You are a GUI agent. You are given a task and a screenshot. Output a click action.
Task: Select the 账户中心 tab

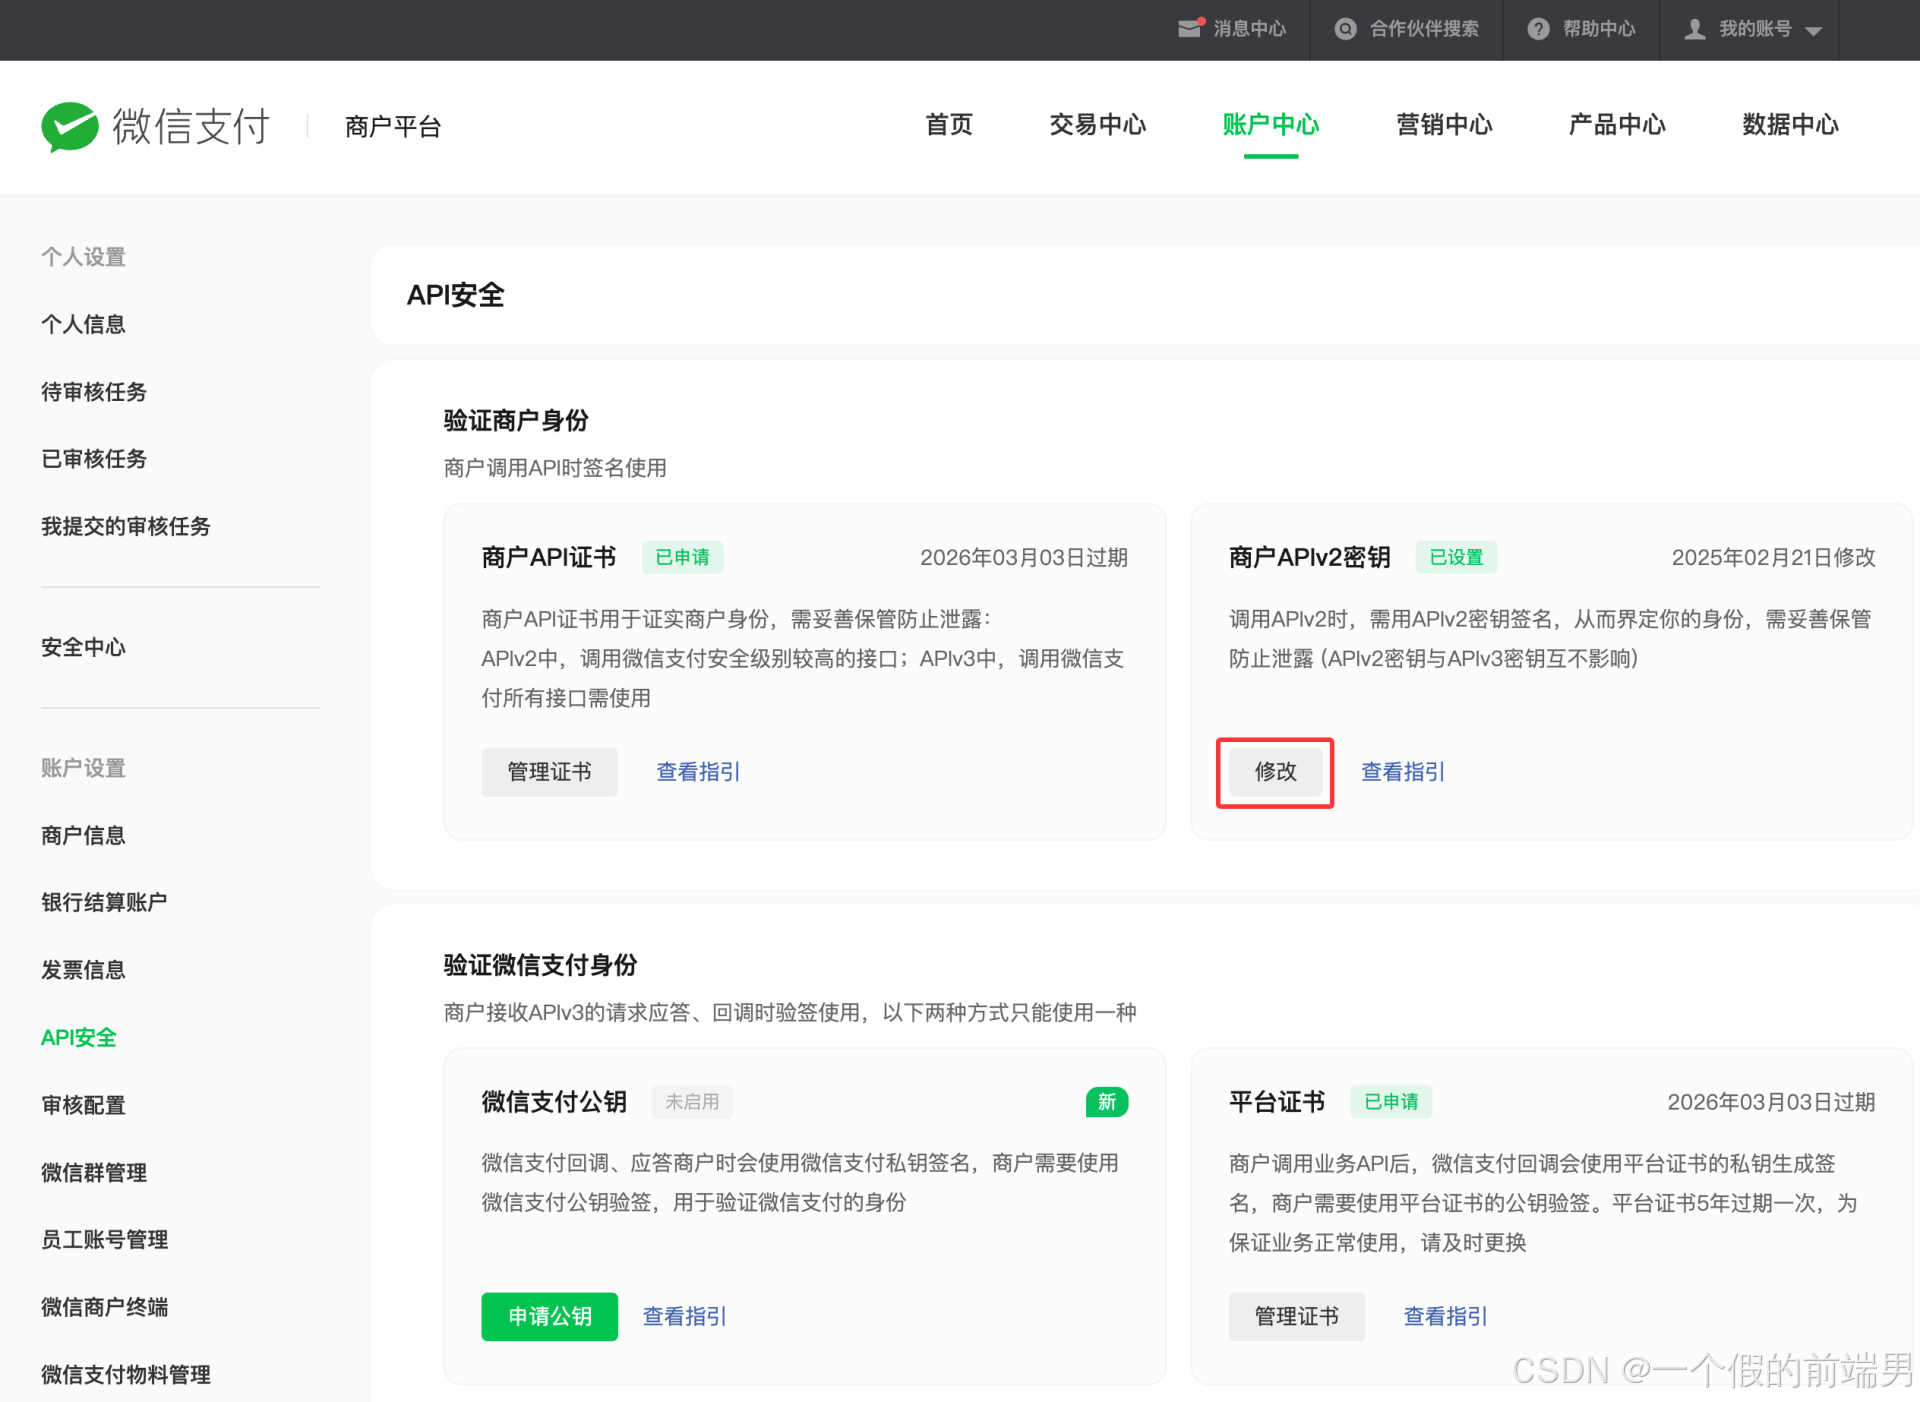click(x=1271, y=125)
